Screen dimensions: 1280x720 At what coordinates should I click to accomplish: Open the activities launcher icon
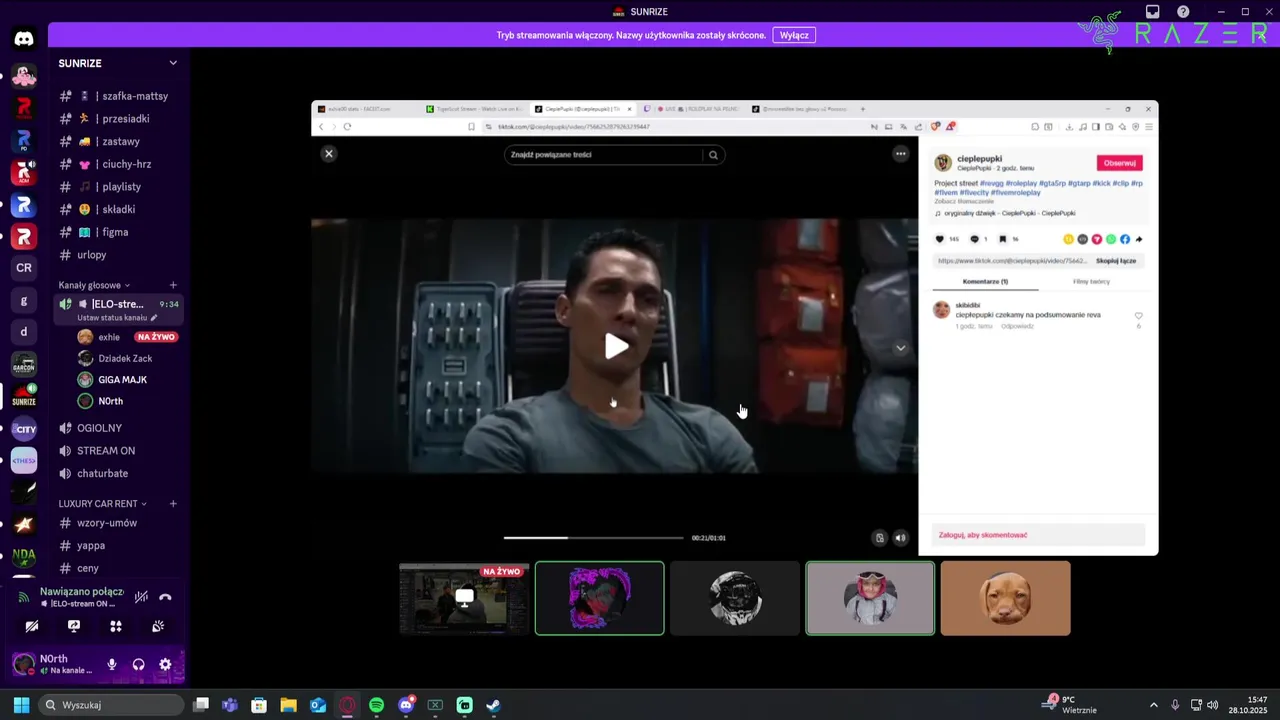click(116, 626)
